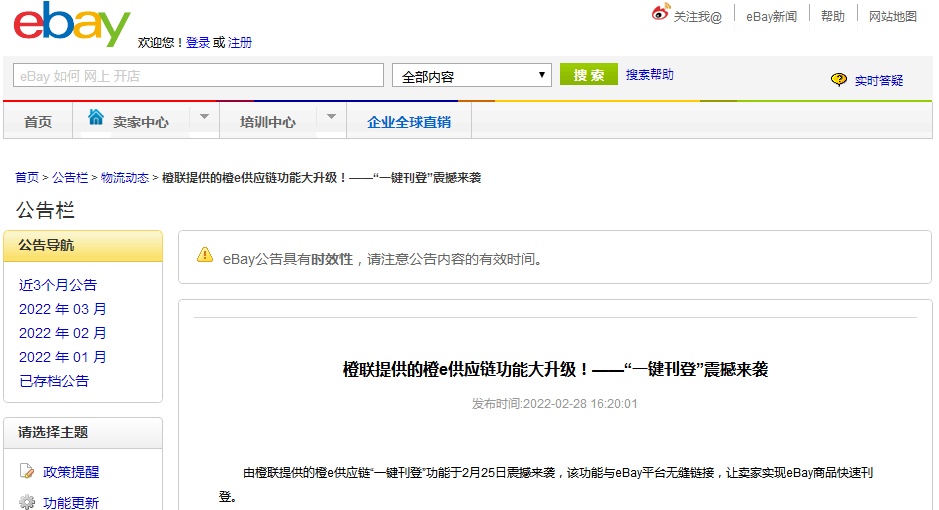Open the 全部内容 category dropdown

click(x=472, y=75)
